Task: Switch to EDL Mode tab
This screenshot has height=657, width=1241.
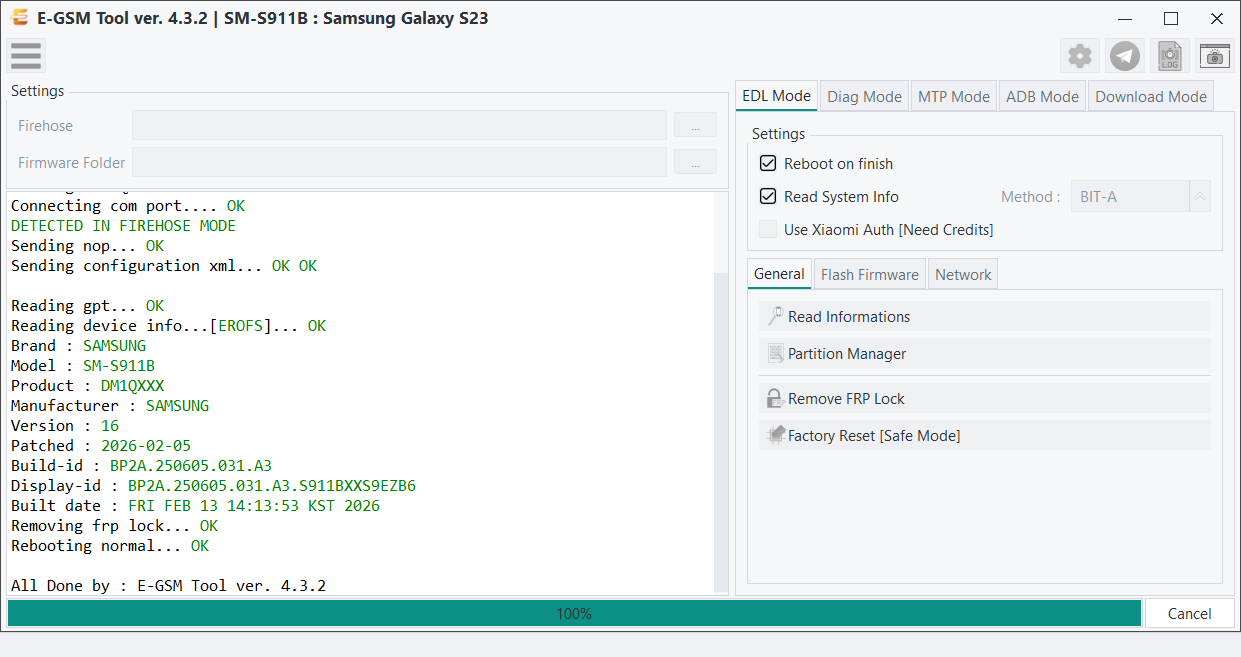Action: (x=776, y=96)
